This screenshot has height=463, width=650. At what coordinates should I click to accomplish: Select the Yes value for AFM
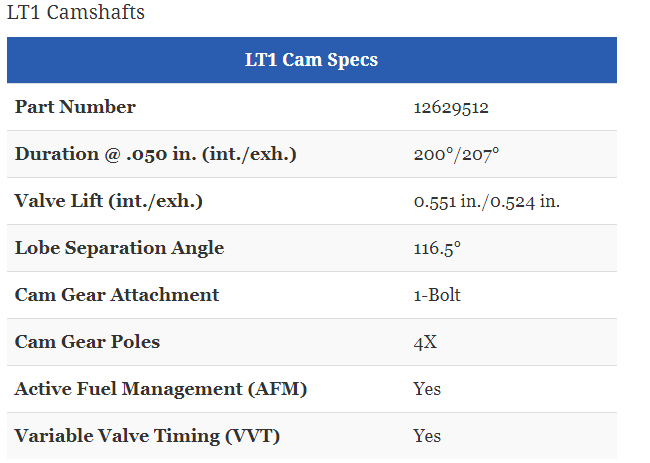(427, 390)
